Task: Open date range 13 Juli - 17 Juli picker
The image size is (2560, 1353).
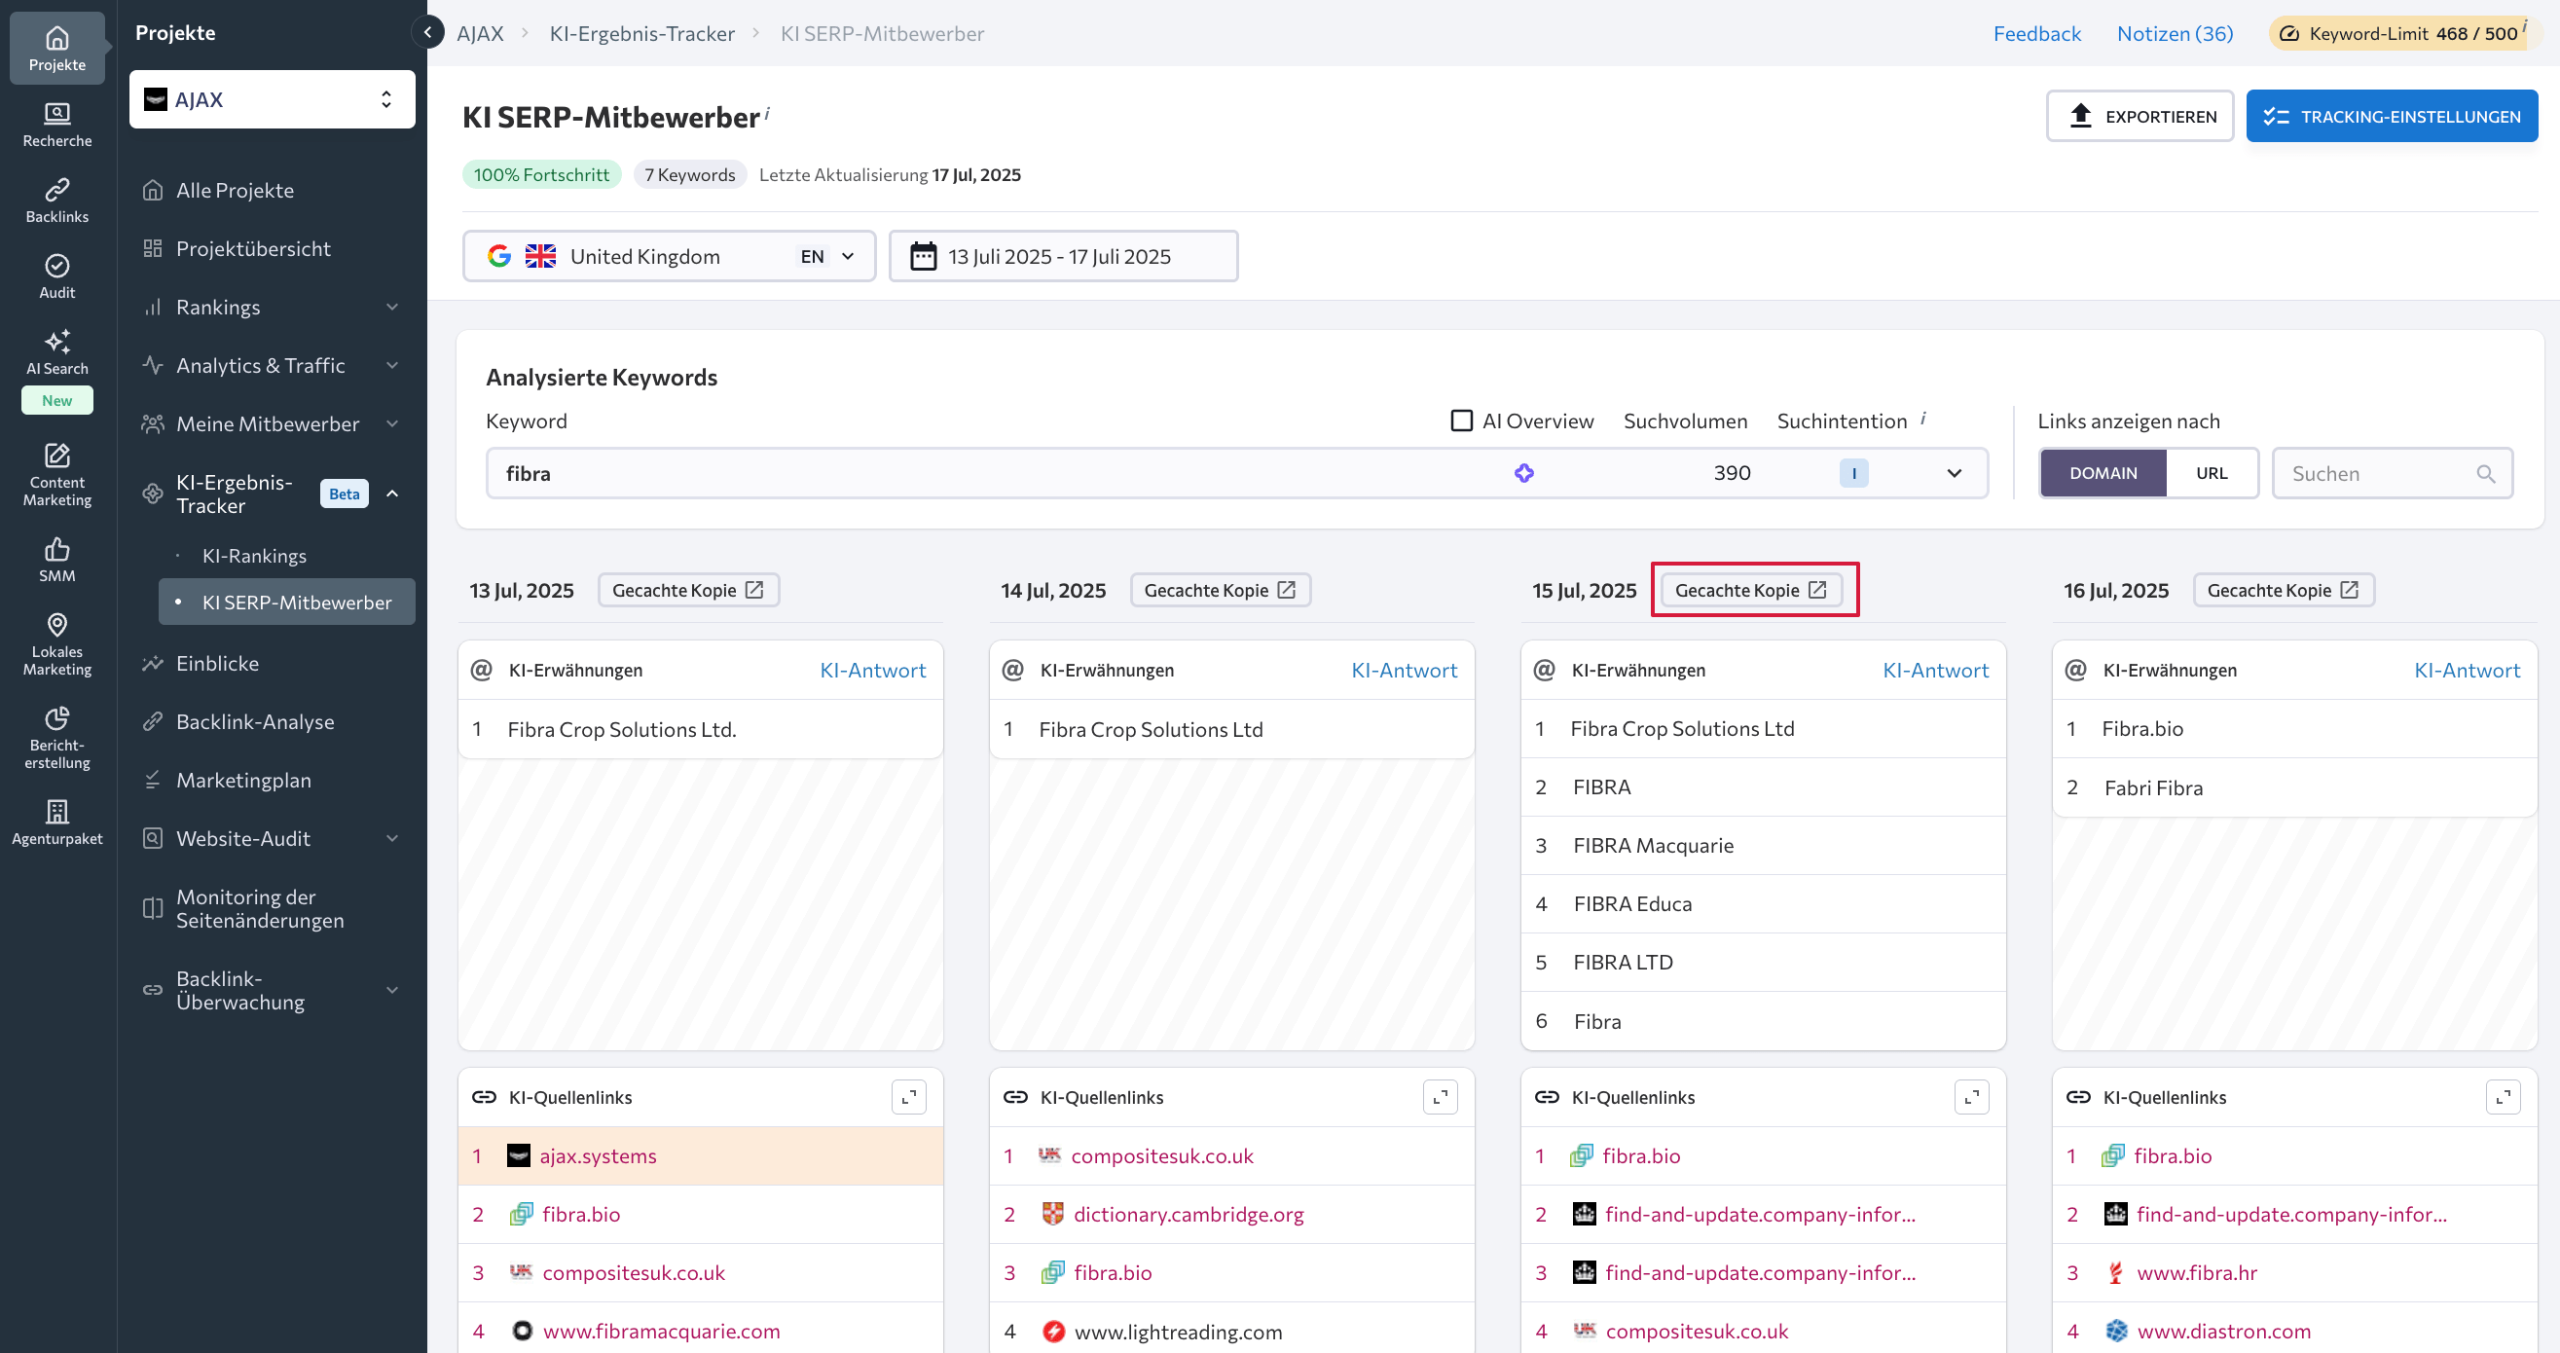Action: (x=1063, y=256)
